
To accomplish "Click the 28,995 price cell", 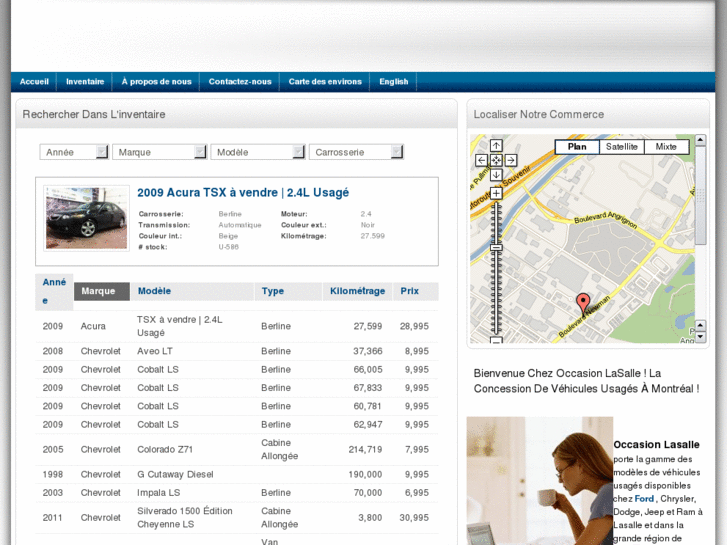I will point(414,327).
